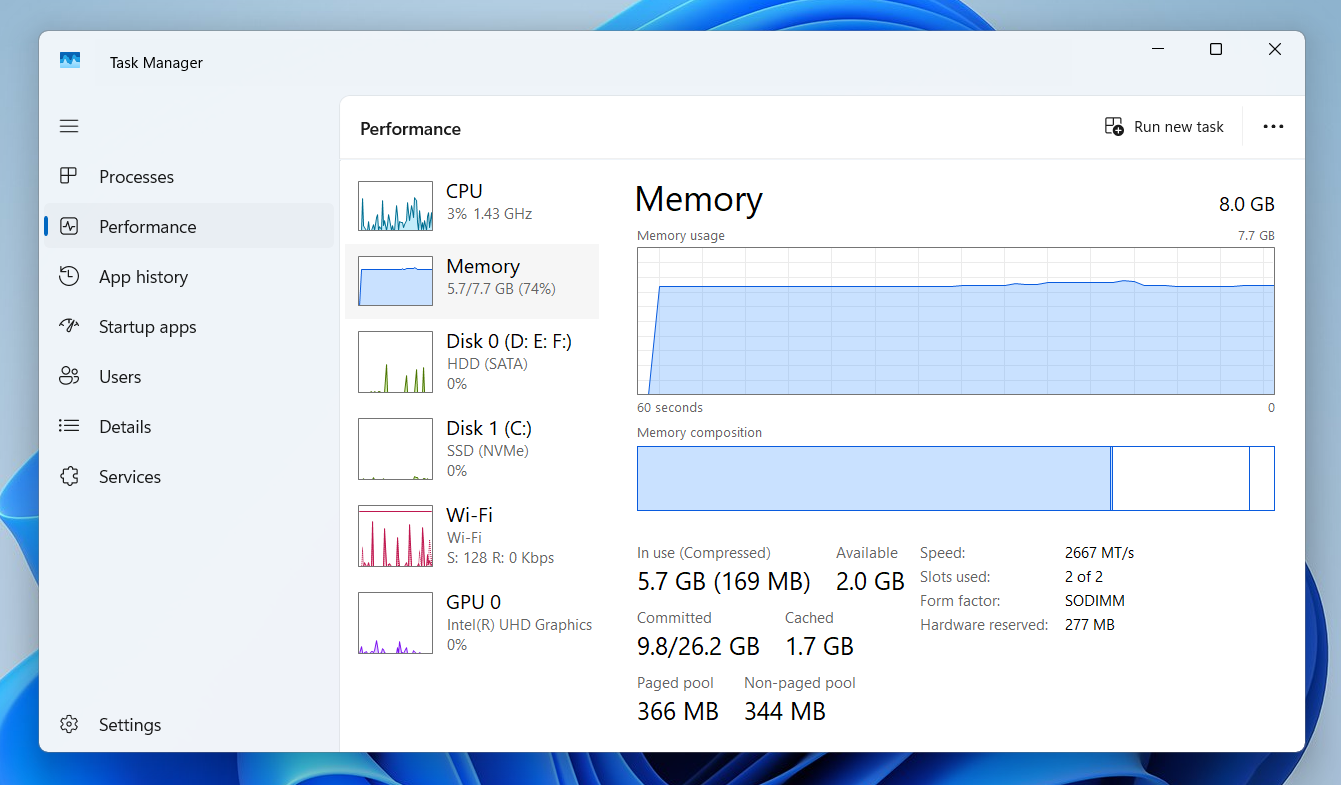The width and height of the screenshot is (1341, 785).
Task: Click the Memory usage graph
Action: [955, 321]
